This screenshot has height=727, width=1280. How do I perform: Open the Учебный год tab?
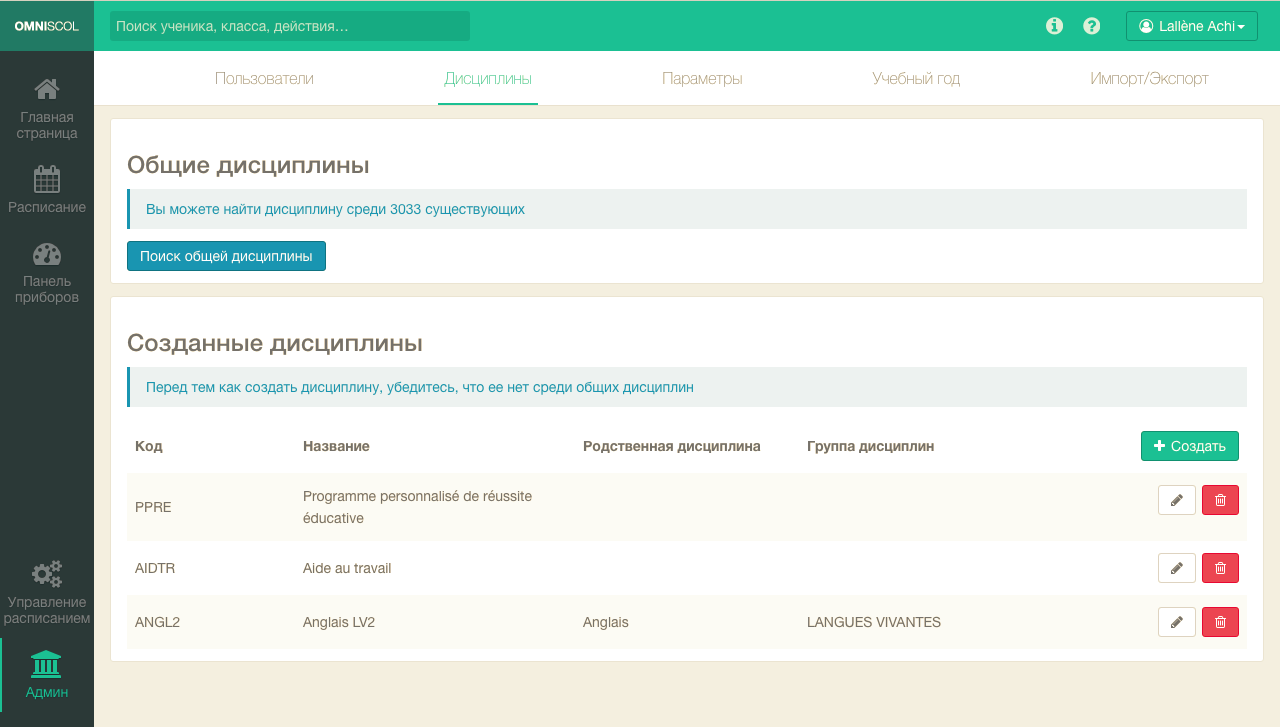pos(916,79)
